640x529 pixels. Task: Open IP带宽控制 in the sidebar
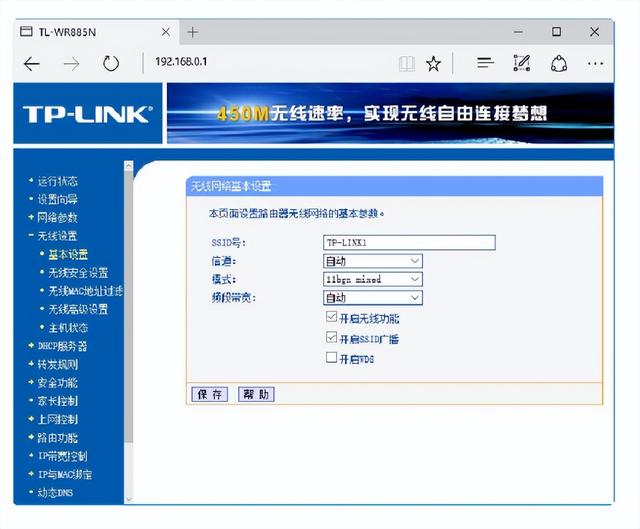tap(62, 456)
